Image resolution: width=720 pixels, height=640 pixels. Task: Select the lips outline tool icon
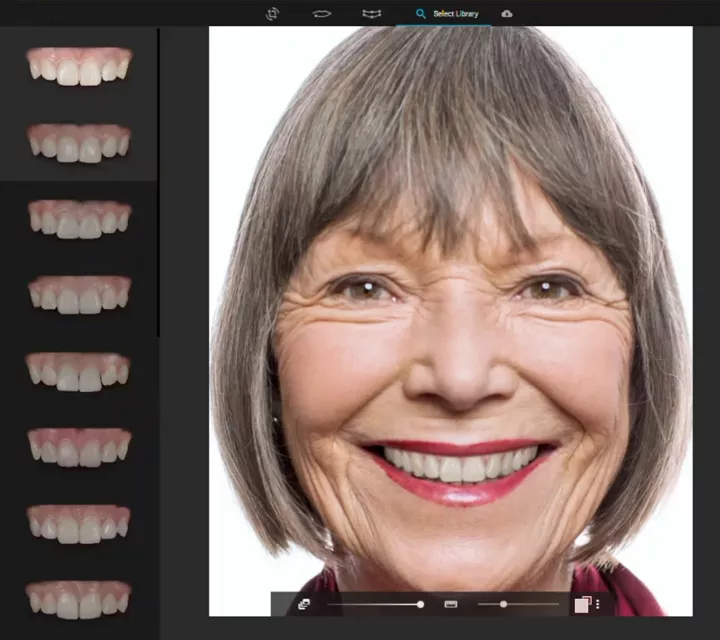tap(321, 13)
